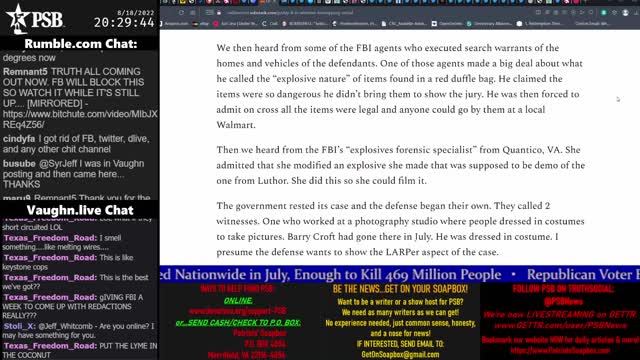Click the GetOnSoapbox@gmail.com email address
The width and height of the screenshot is (640, 360).
click(x=400, y=354)
